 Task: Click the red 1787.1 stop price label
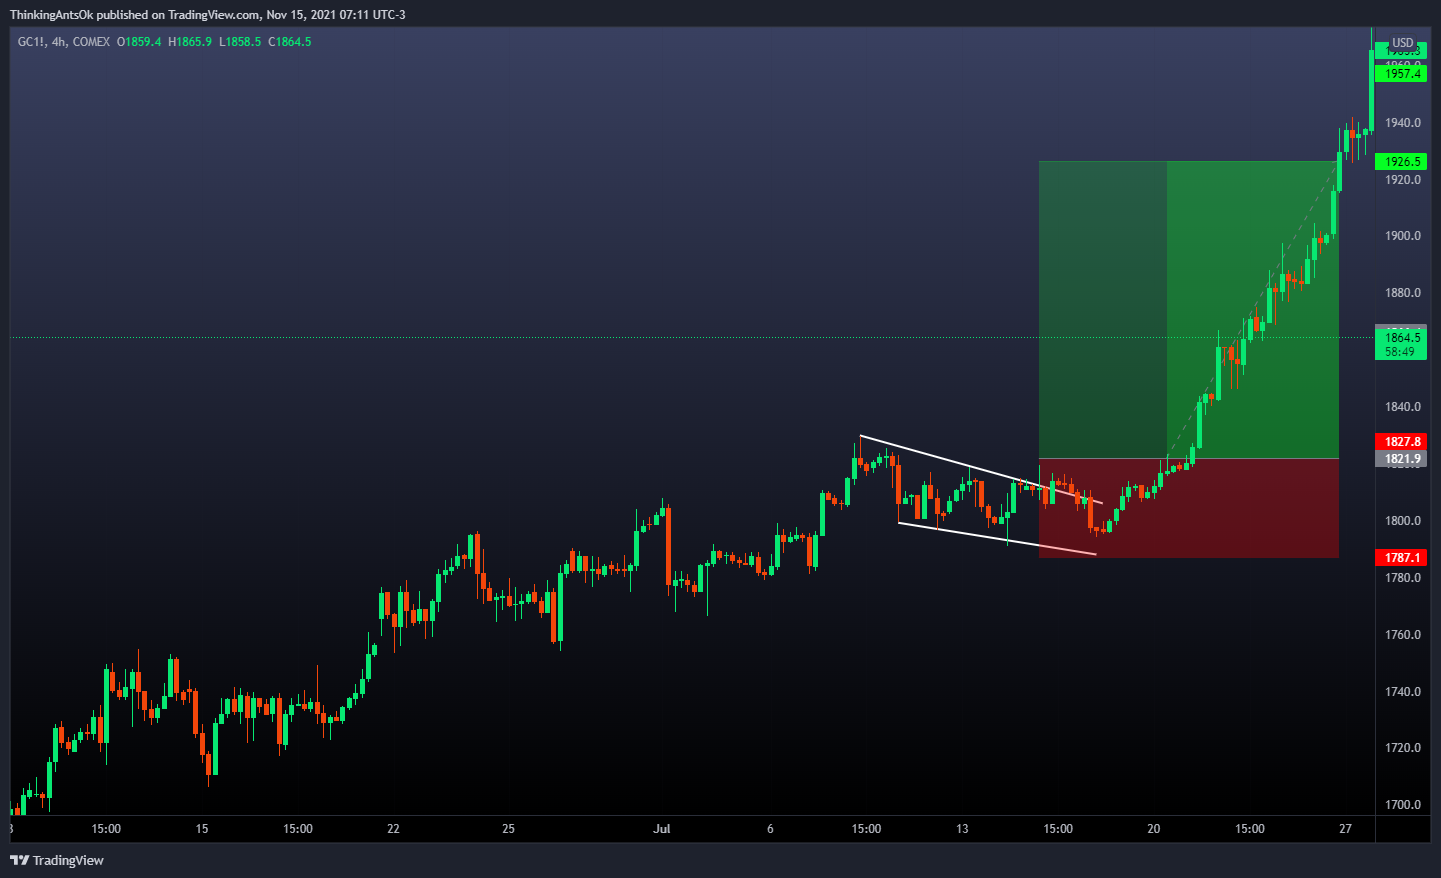click(1401, 558)
